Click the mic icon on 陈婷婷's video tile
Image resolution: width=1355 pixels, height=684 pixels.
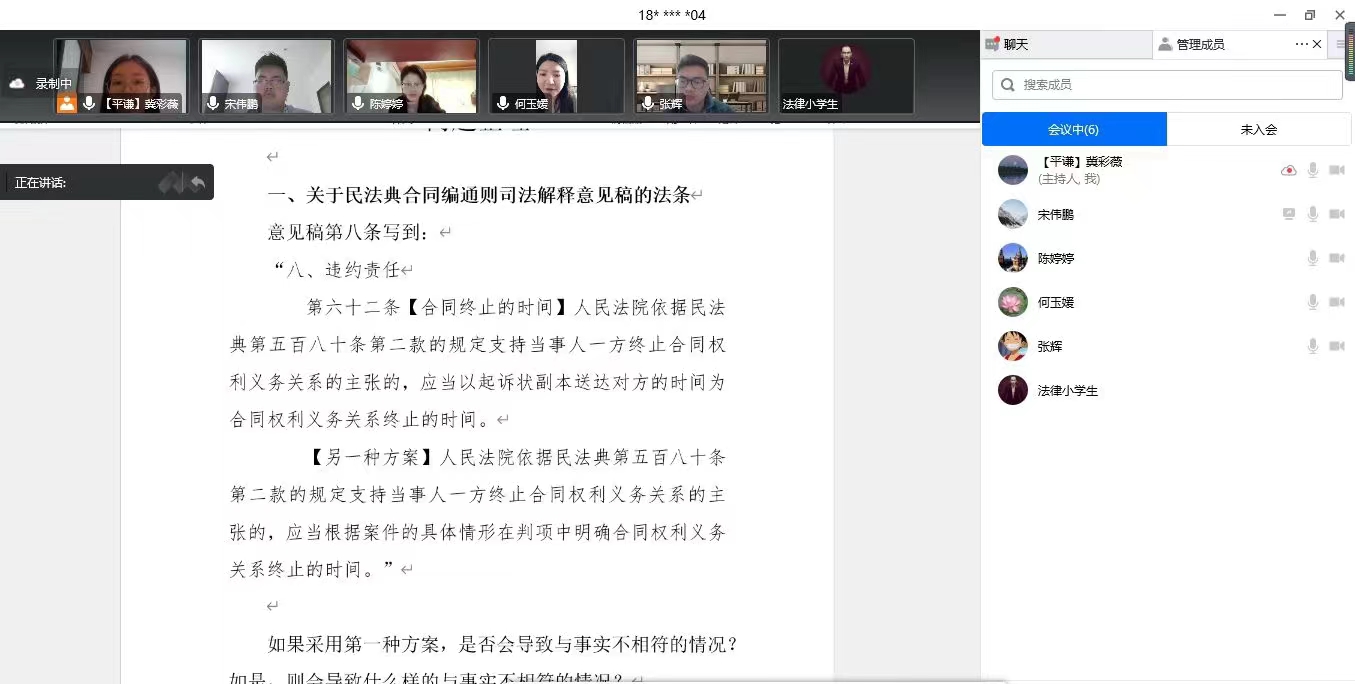358,103
